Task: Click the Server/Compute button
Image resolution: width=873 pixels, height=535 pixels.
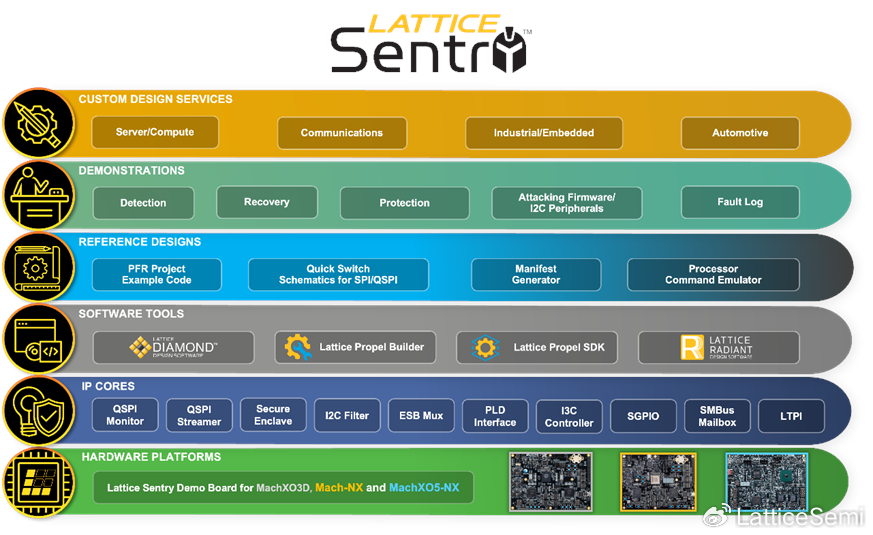Action: 155,132
